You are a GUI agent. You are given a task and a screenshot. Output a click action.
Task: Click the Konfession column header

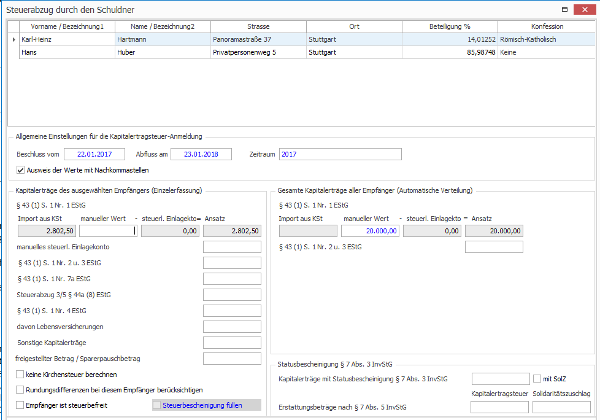pos(547,26)
